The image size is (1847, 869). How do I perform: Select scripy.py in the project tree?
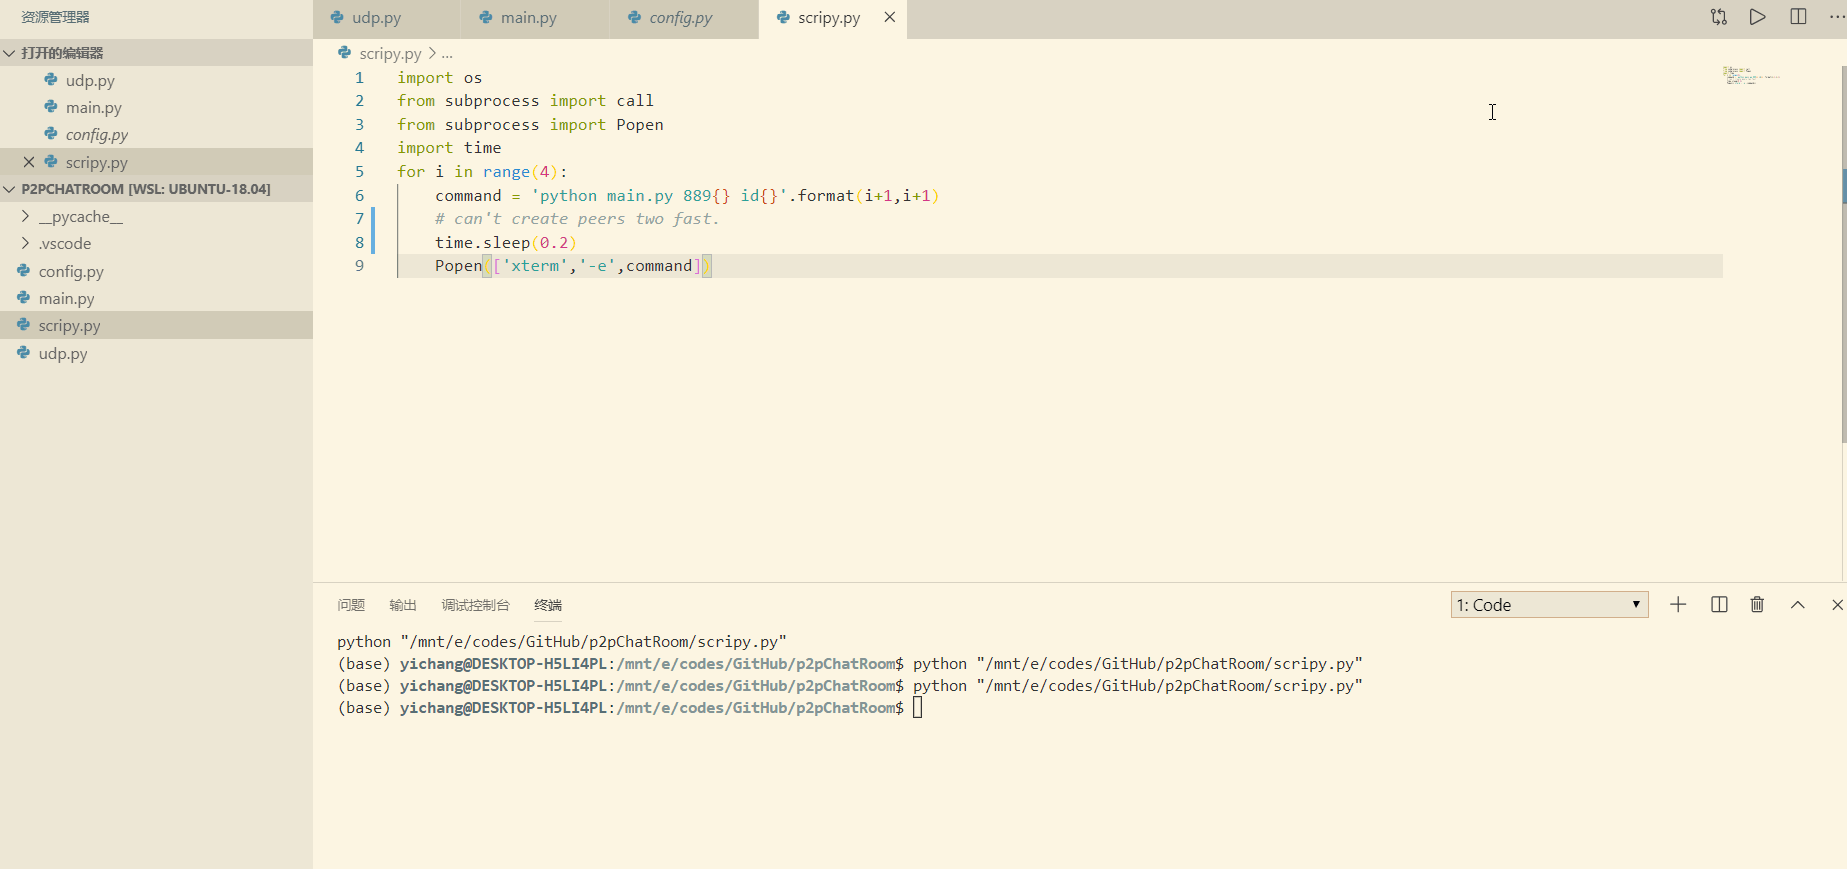click(156, 325)
